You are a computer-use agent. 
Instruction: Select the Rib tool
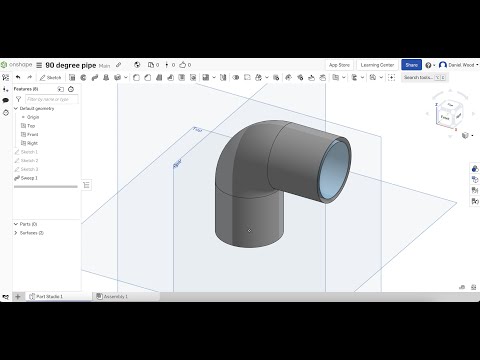point(170,77)
